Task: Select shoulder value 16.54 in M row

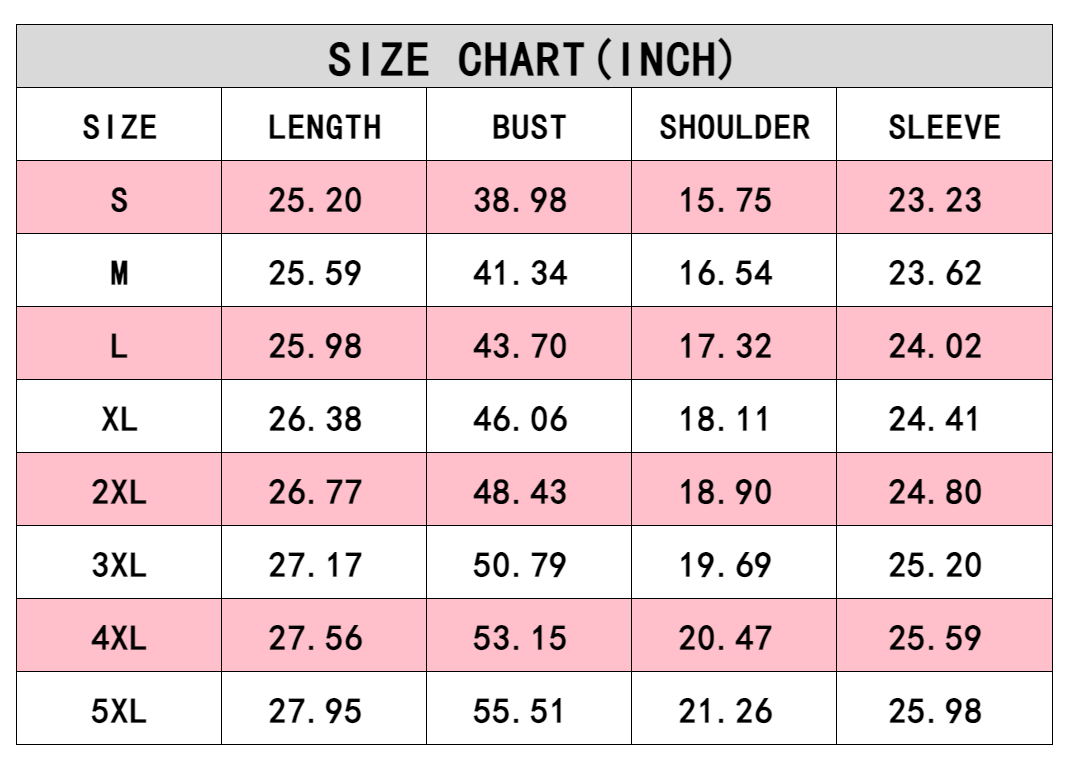Action: (726, 273)
